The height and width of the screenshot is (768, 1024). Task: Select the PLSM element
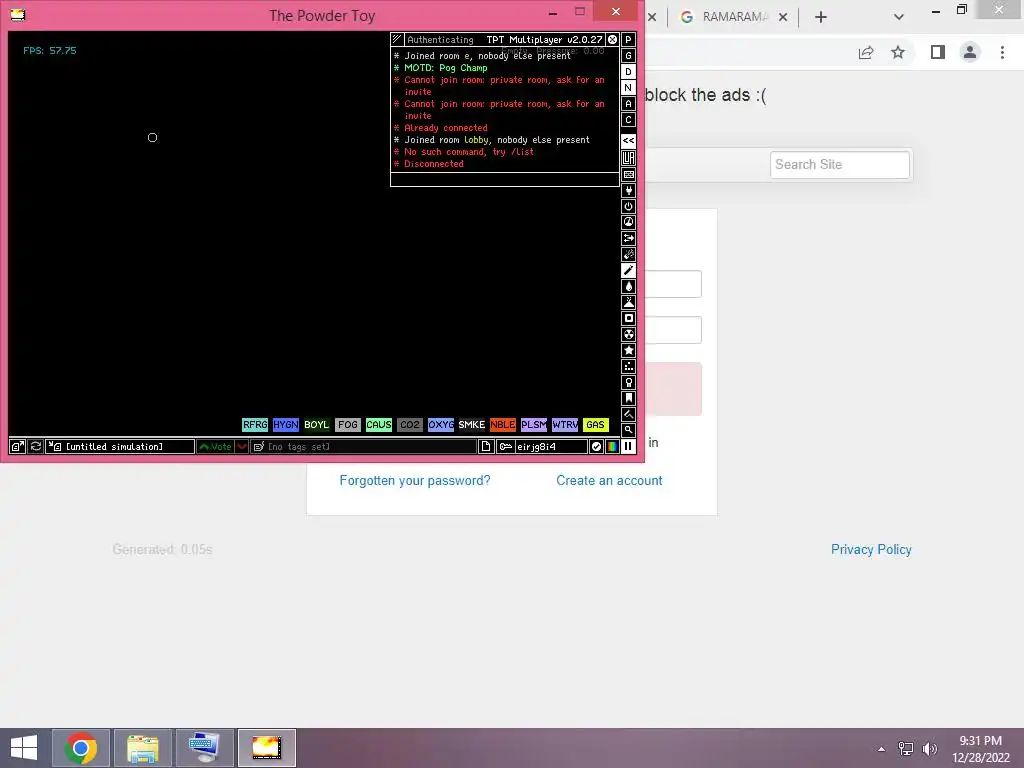click(534, 425)
